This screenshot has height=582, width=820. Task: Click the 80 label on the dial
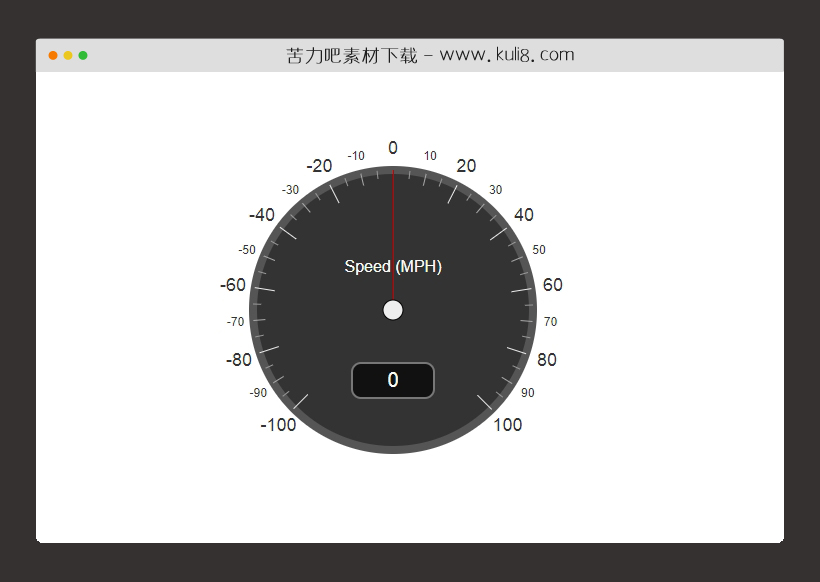coord(547,360)
